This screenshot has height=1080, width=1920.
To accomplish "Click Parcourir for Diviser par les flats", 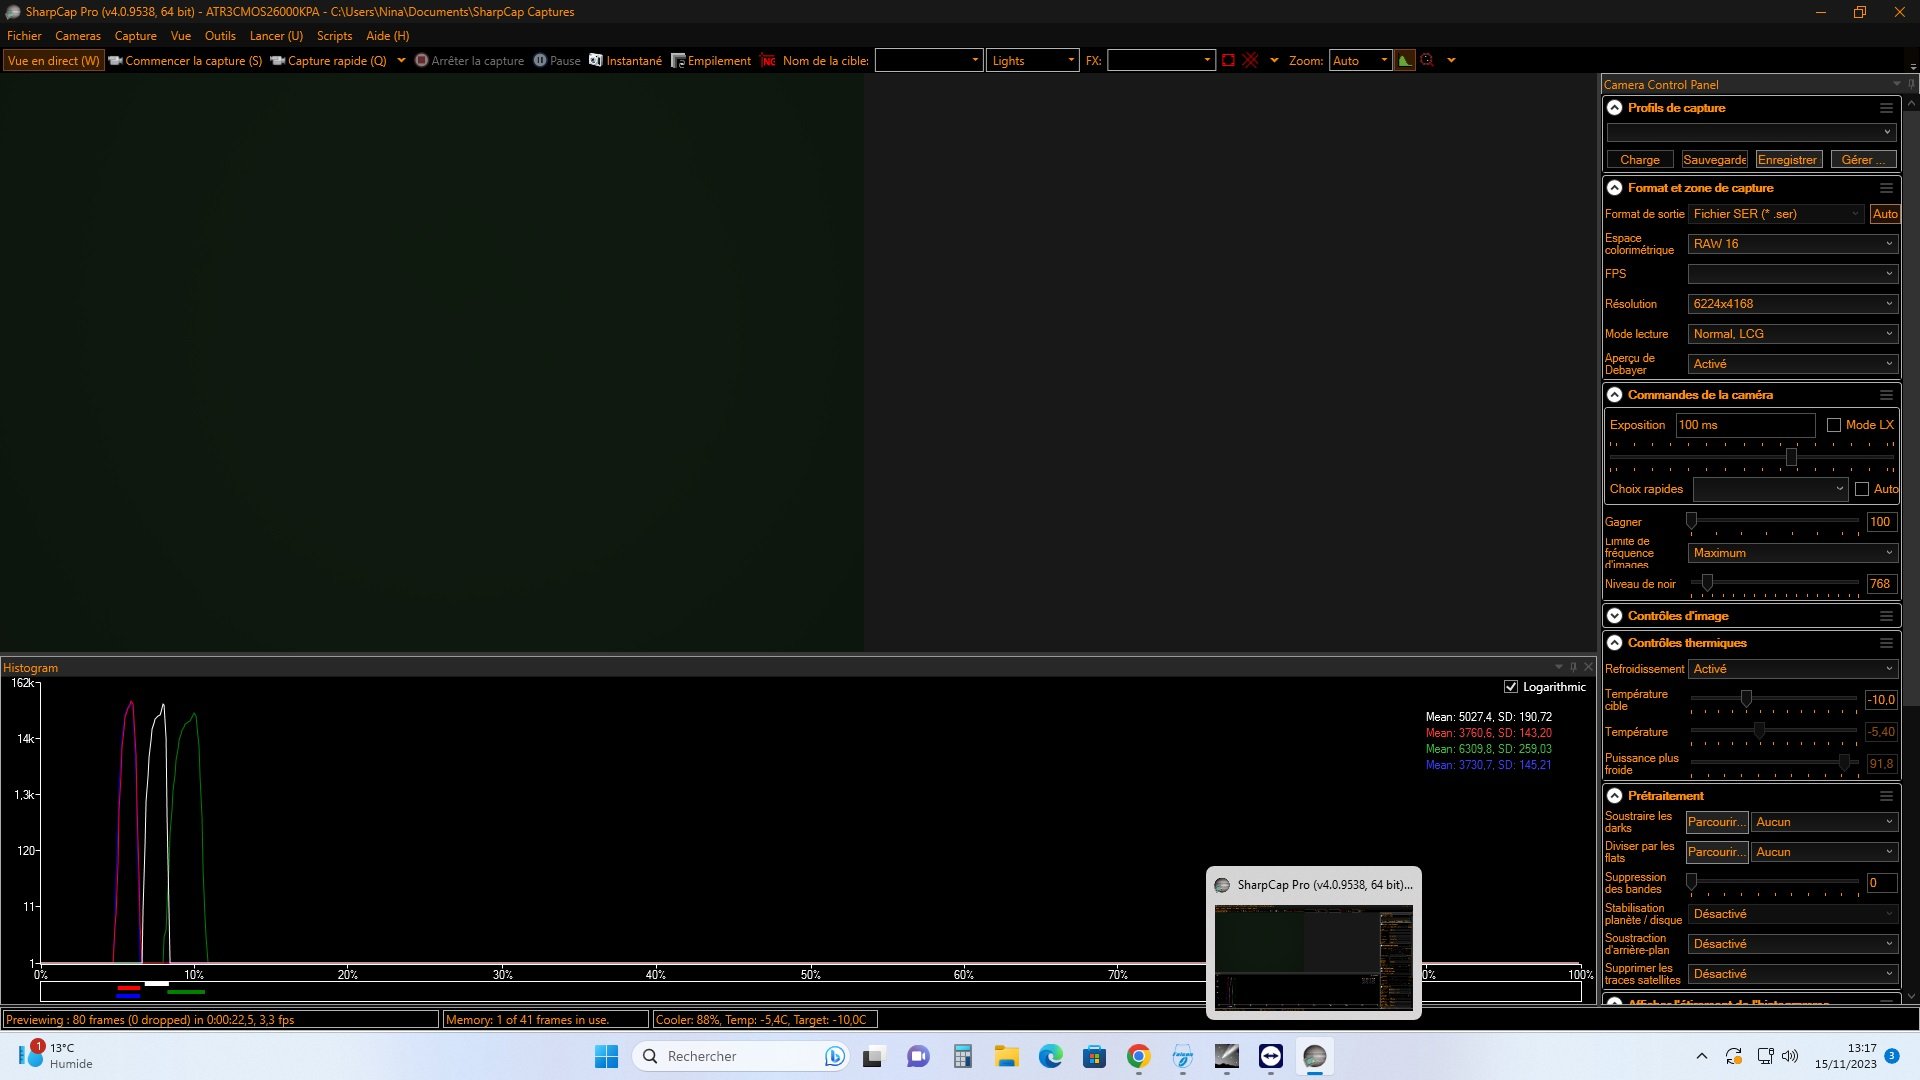I will click(1716, 852).
